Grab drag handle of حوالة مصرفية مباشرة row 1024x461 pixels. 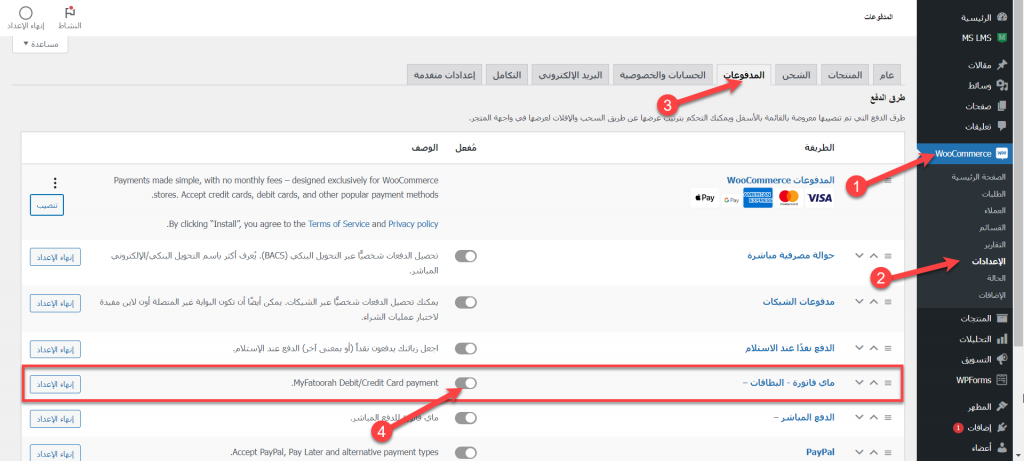click(888, 256)
